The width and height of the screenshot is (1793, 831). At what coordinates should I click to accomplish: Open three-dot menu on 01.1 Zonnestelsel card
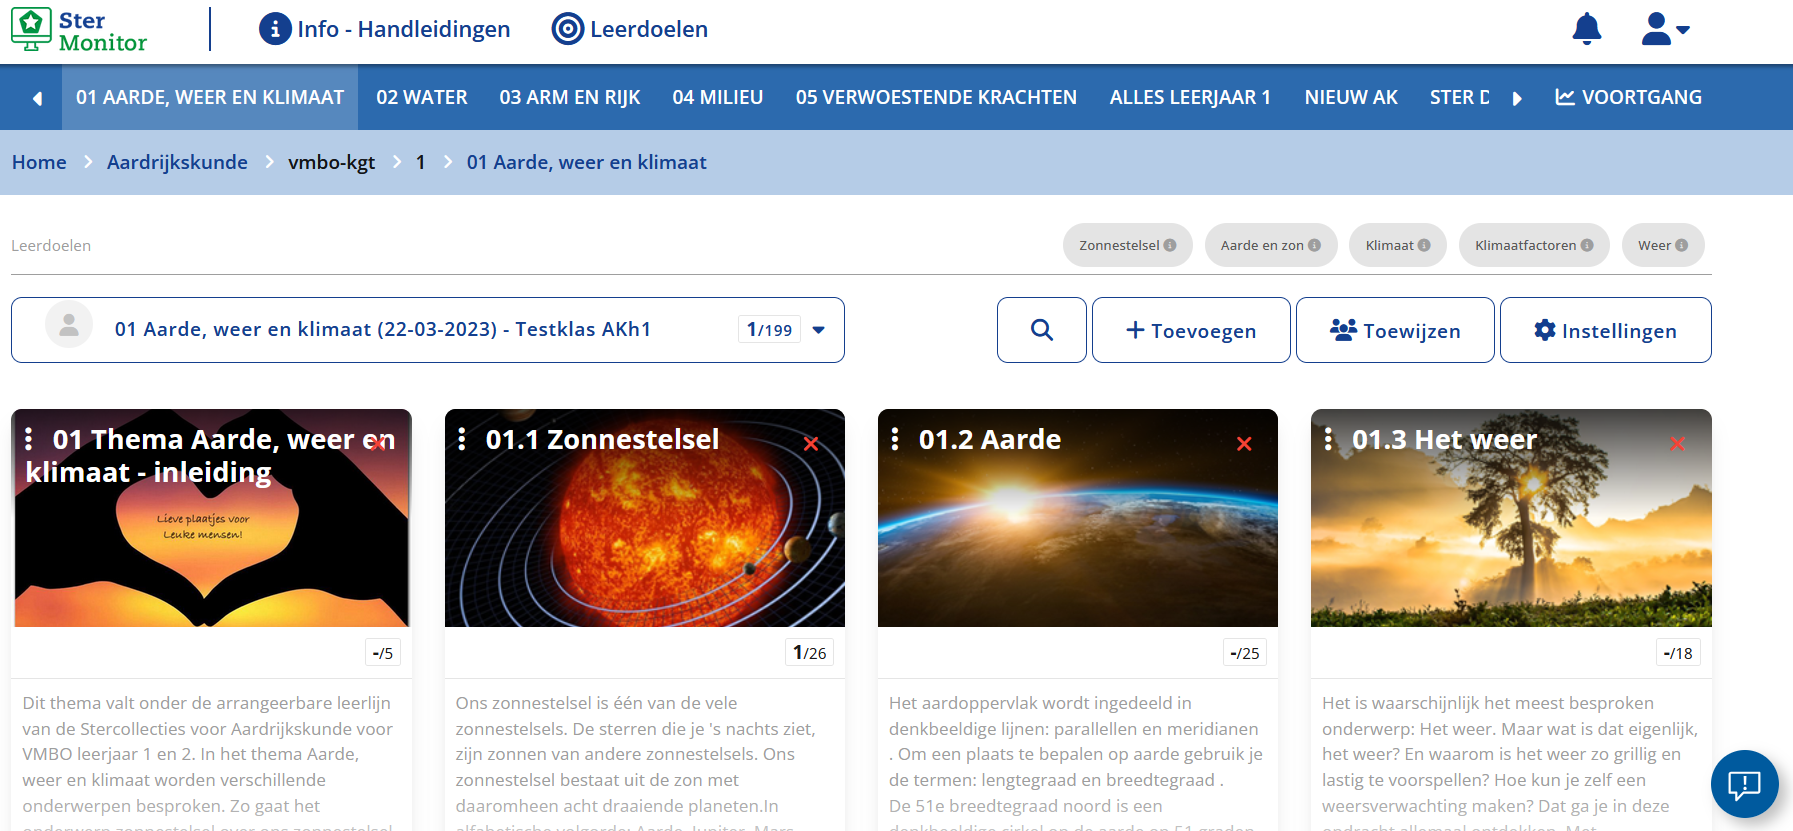click(462, 439)
